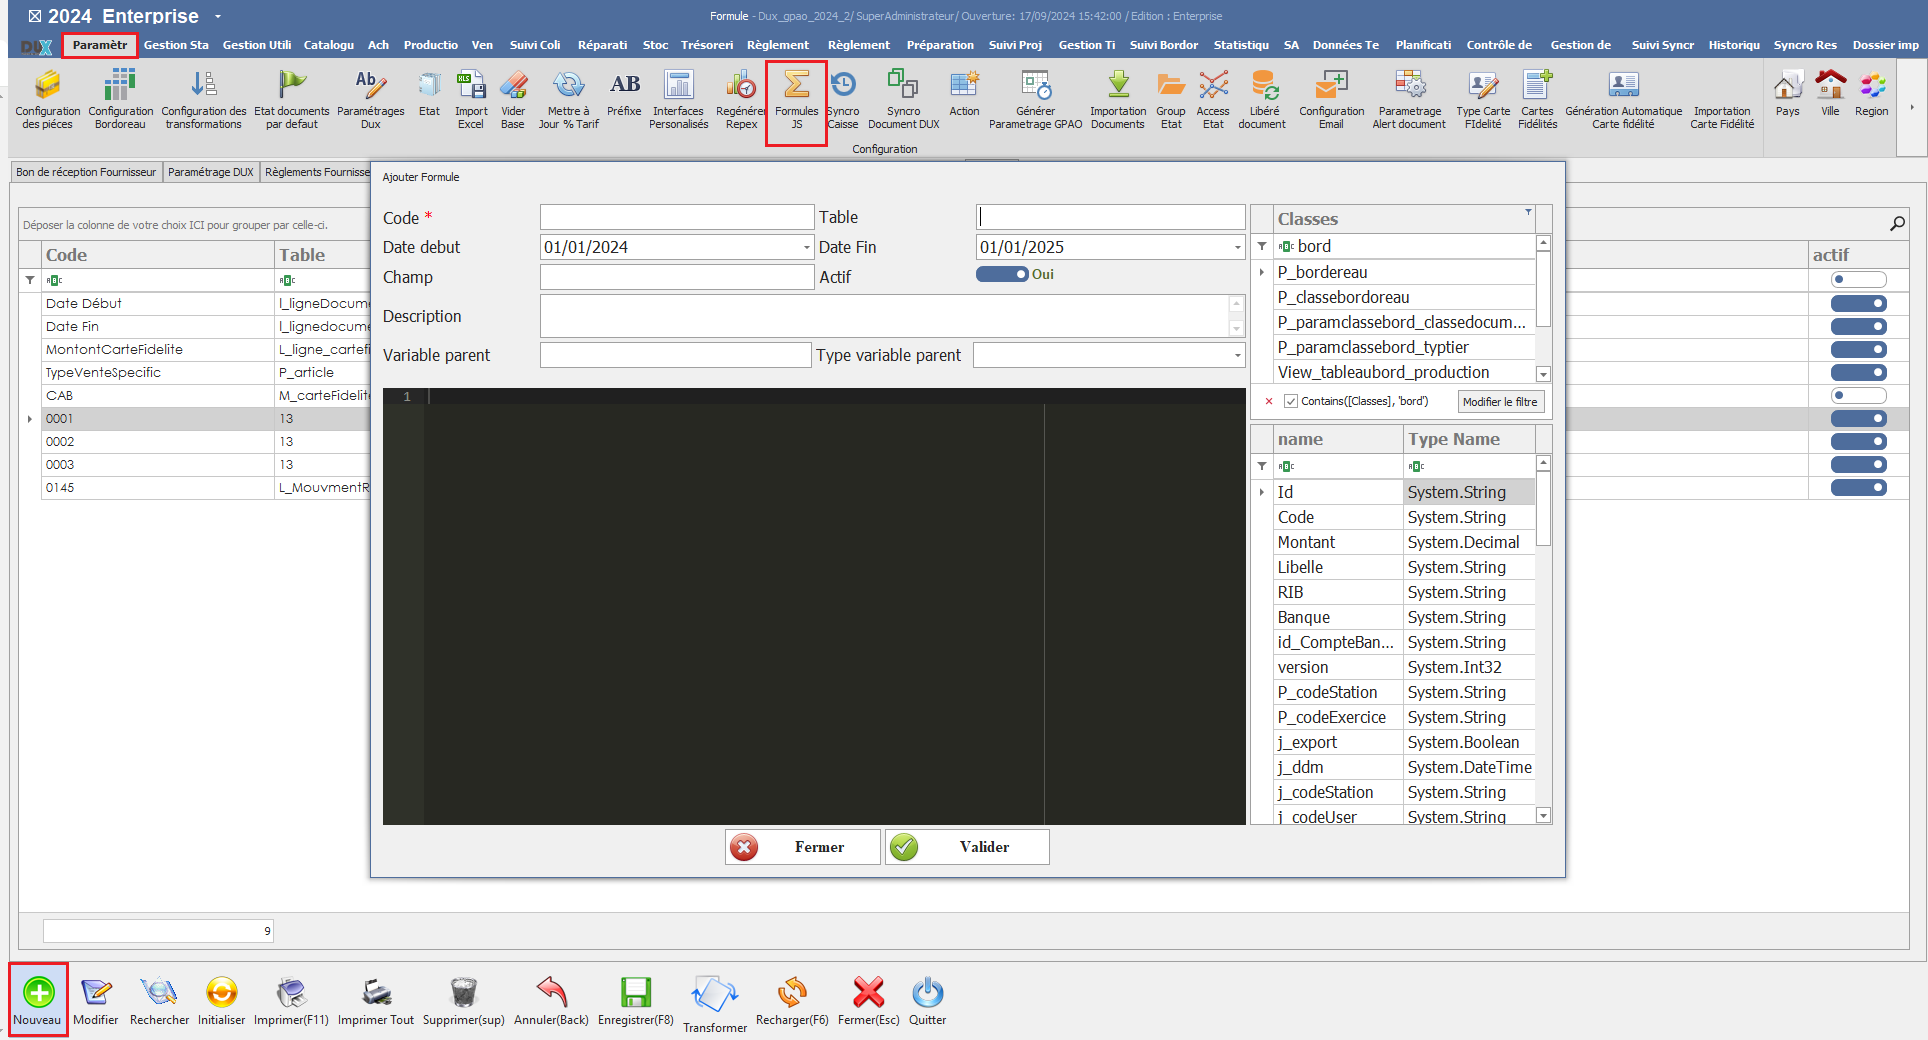
Task: Expand the 0001 row indicator
Action: (30, 418)
